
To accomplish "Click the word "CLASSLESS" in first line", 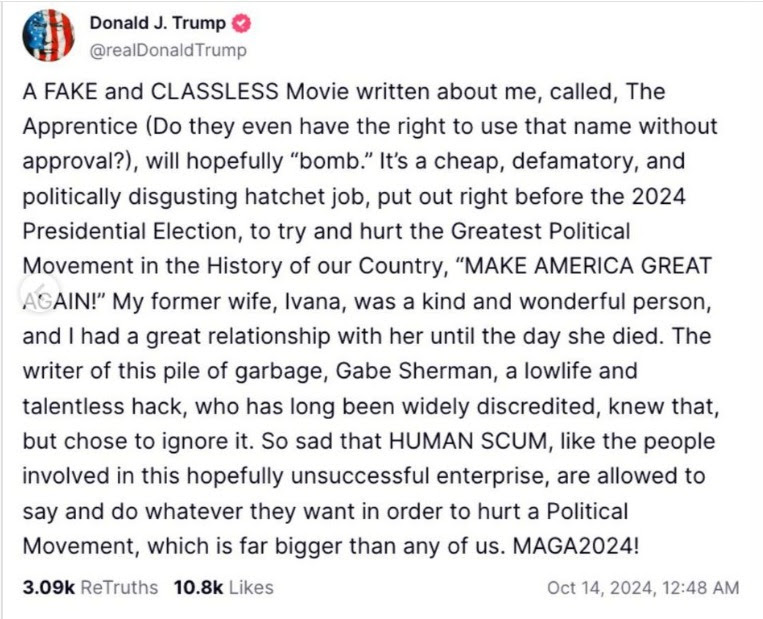I will point(215,91).
